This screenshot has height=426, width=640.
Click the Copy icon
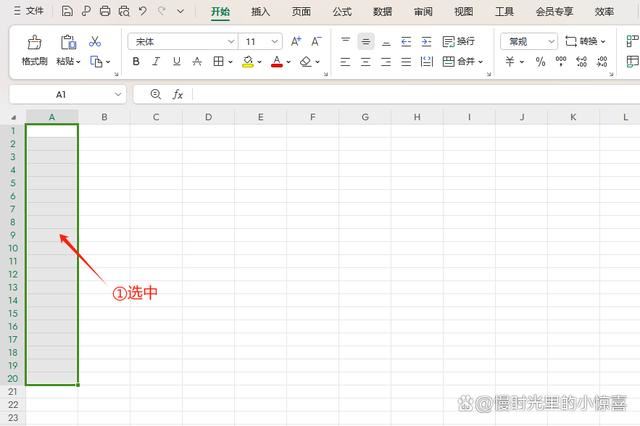point(96,62)
